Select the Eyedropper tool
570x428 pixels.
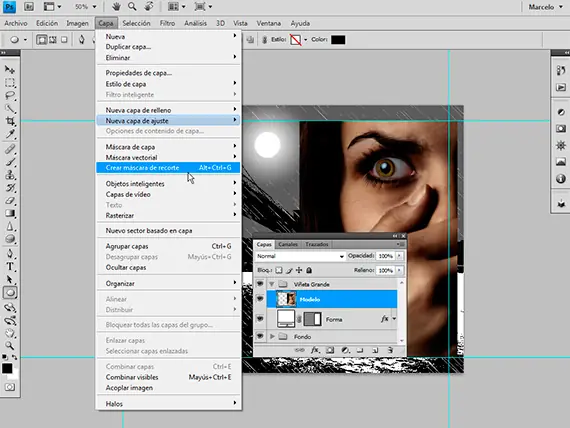(10, 134)
